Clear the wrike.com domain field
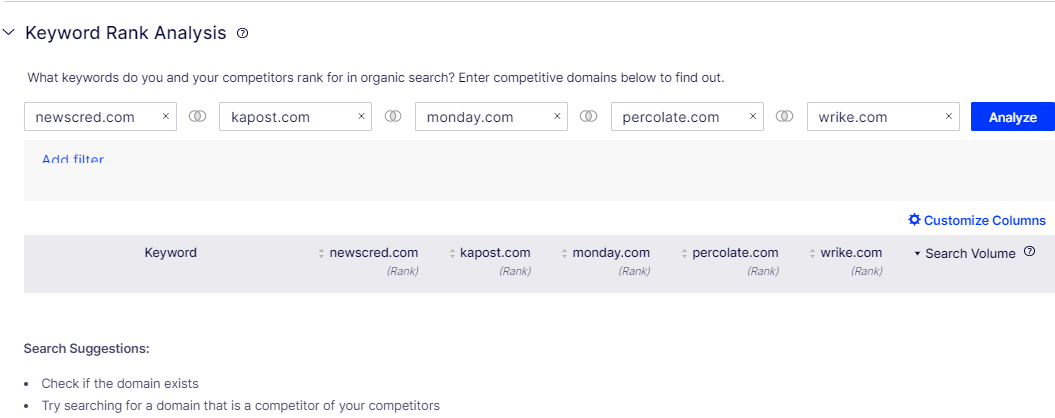 (949, 116)
